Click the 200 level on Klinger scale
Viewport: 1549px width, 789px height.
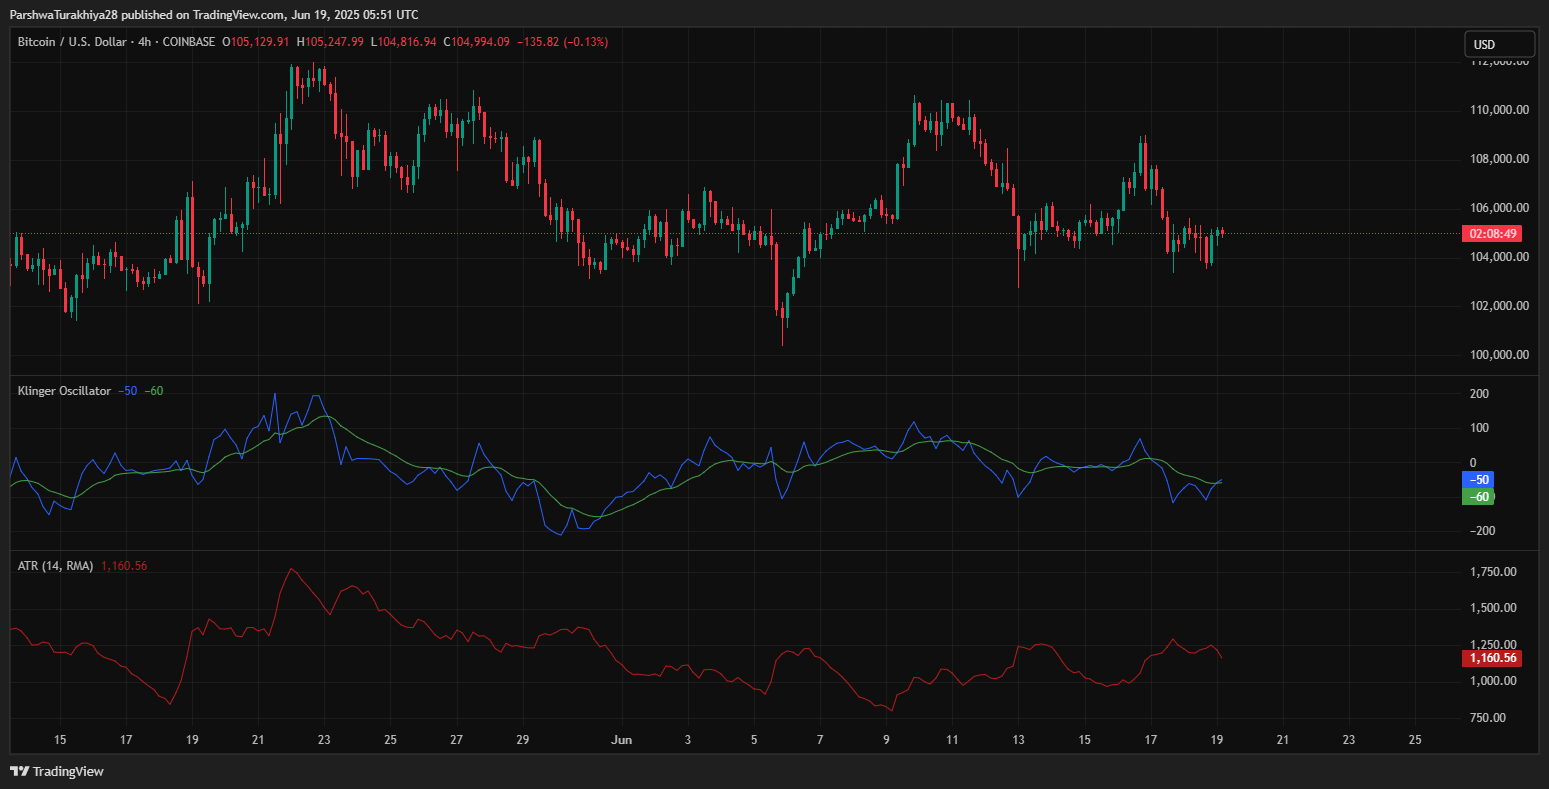click(1479, 394)
